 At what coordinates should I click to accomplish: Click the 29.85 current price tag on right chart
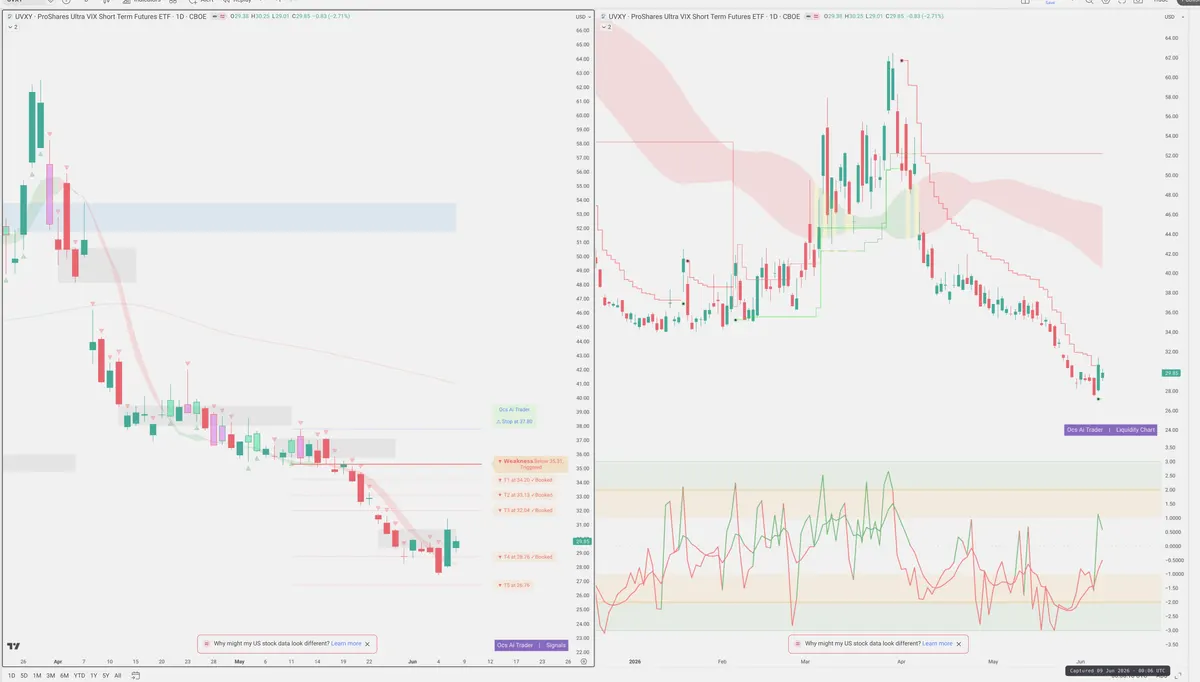tap(1173, 373)
